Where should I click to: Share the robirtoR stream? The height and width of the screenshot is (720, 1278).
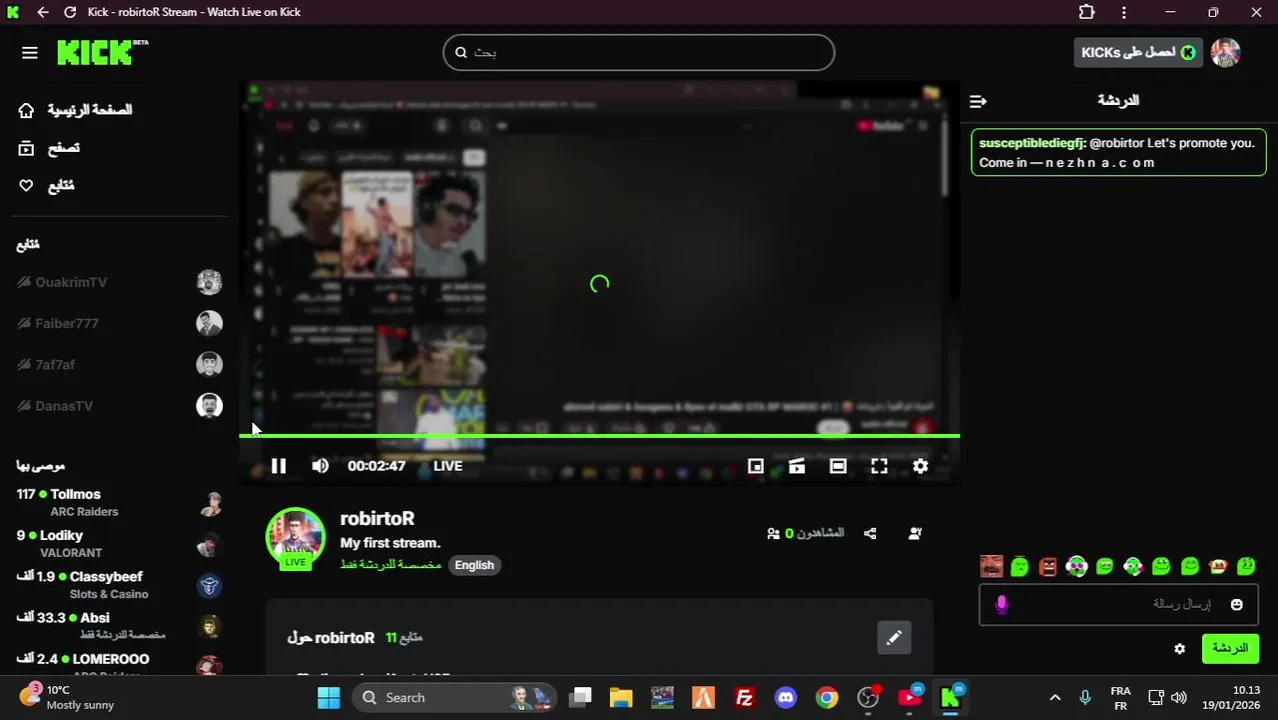coord(870,534)
